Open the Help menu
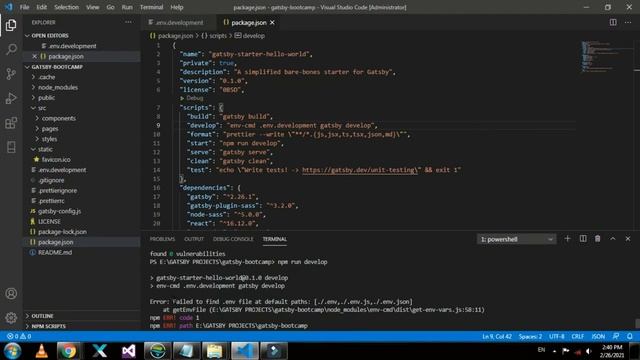640x360 pixels. point(177,7)
